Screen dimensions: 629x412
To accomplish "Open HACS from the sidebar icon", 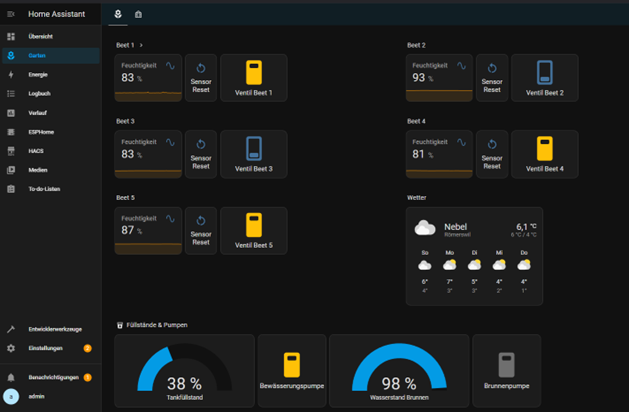I will point(11,151).
